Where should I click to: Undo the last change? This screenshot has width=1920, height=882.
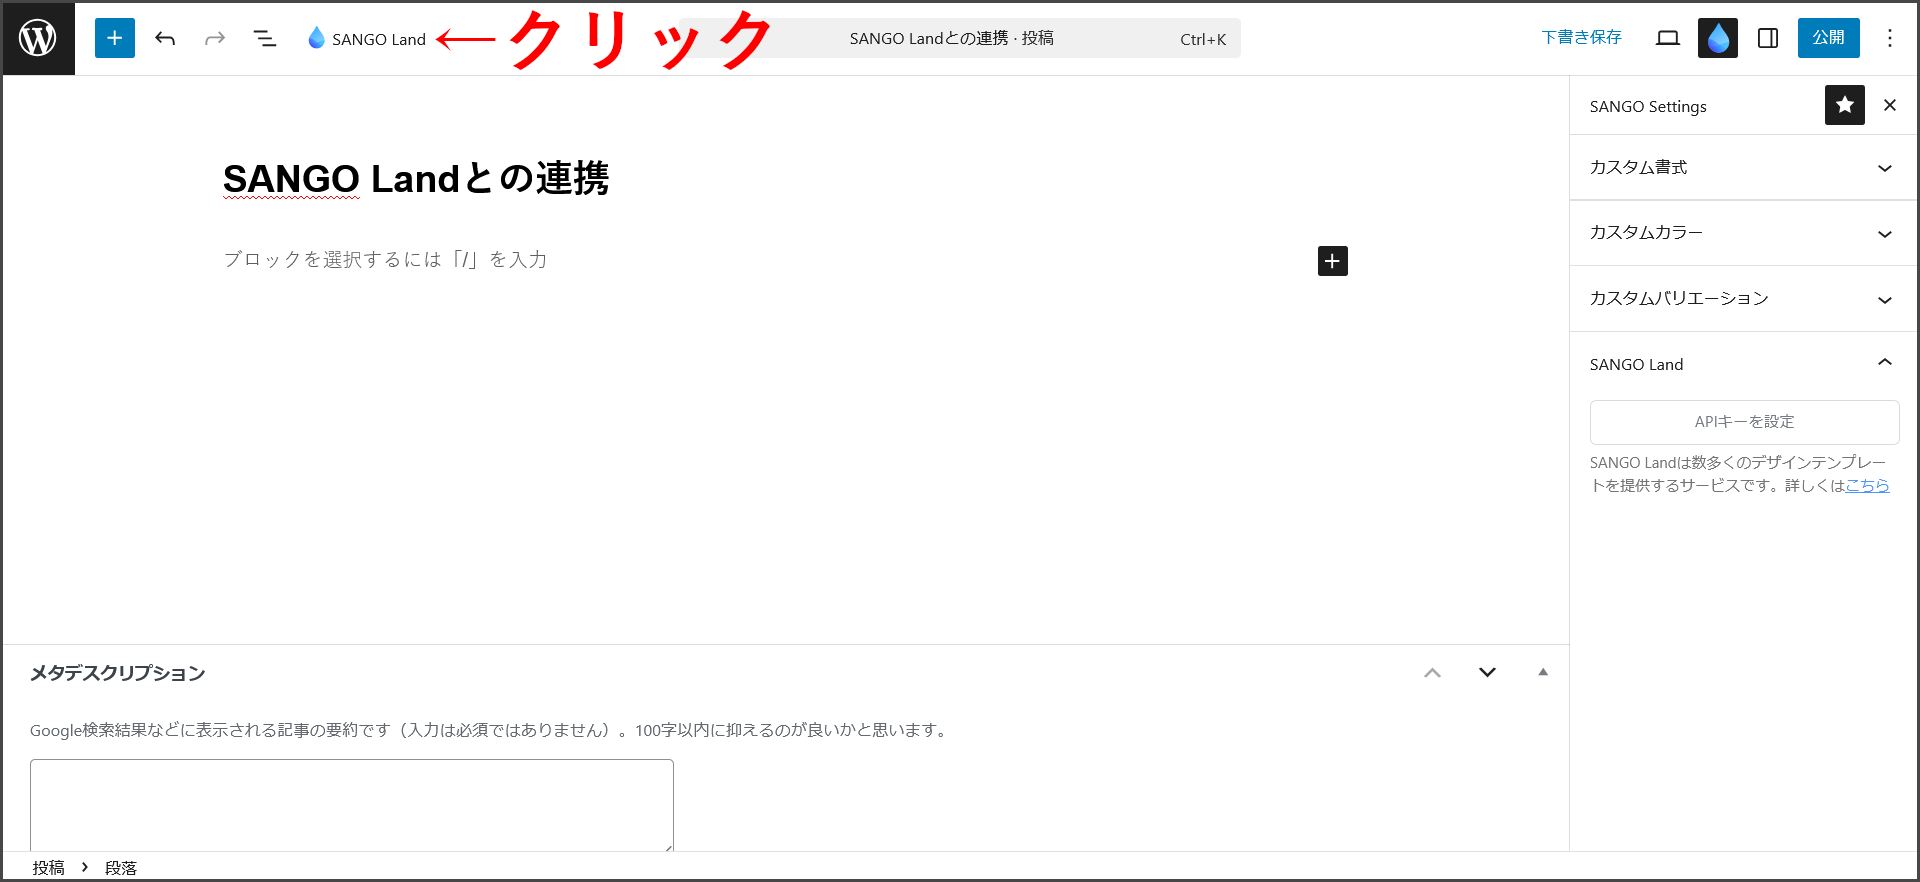pos(165,38)
